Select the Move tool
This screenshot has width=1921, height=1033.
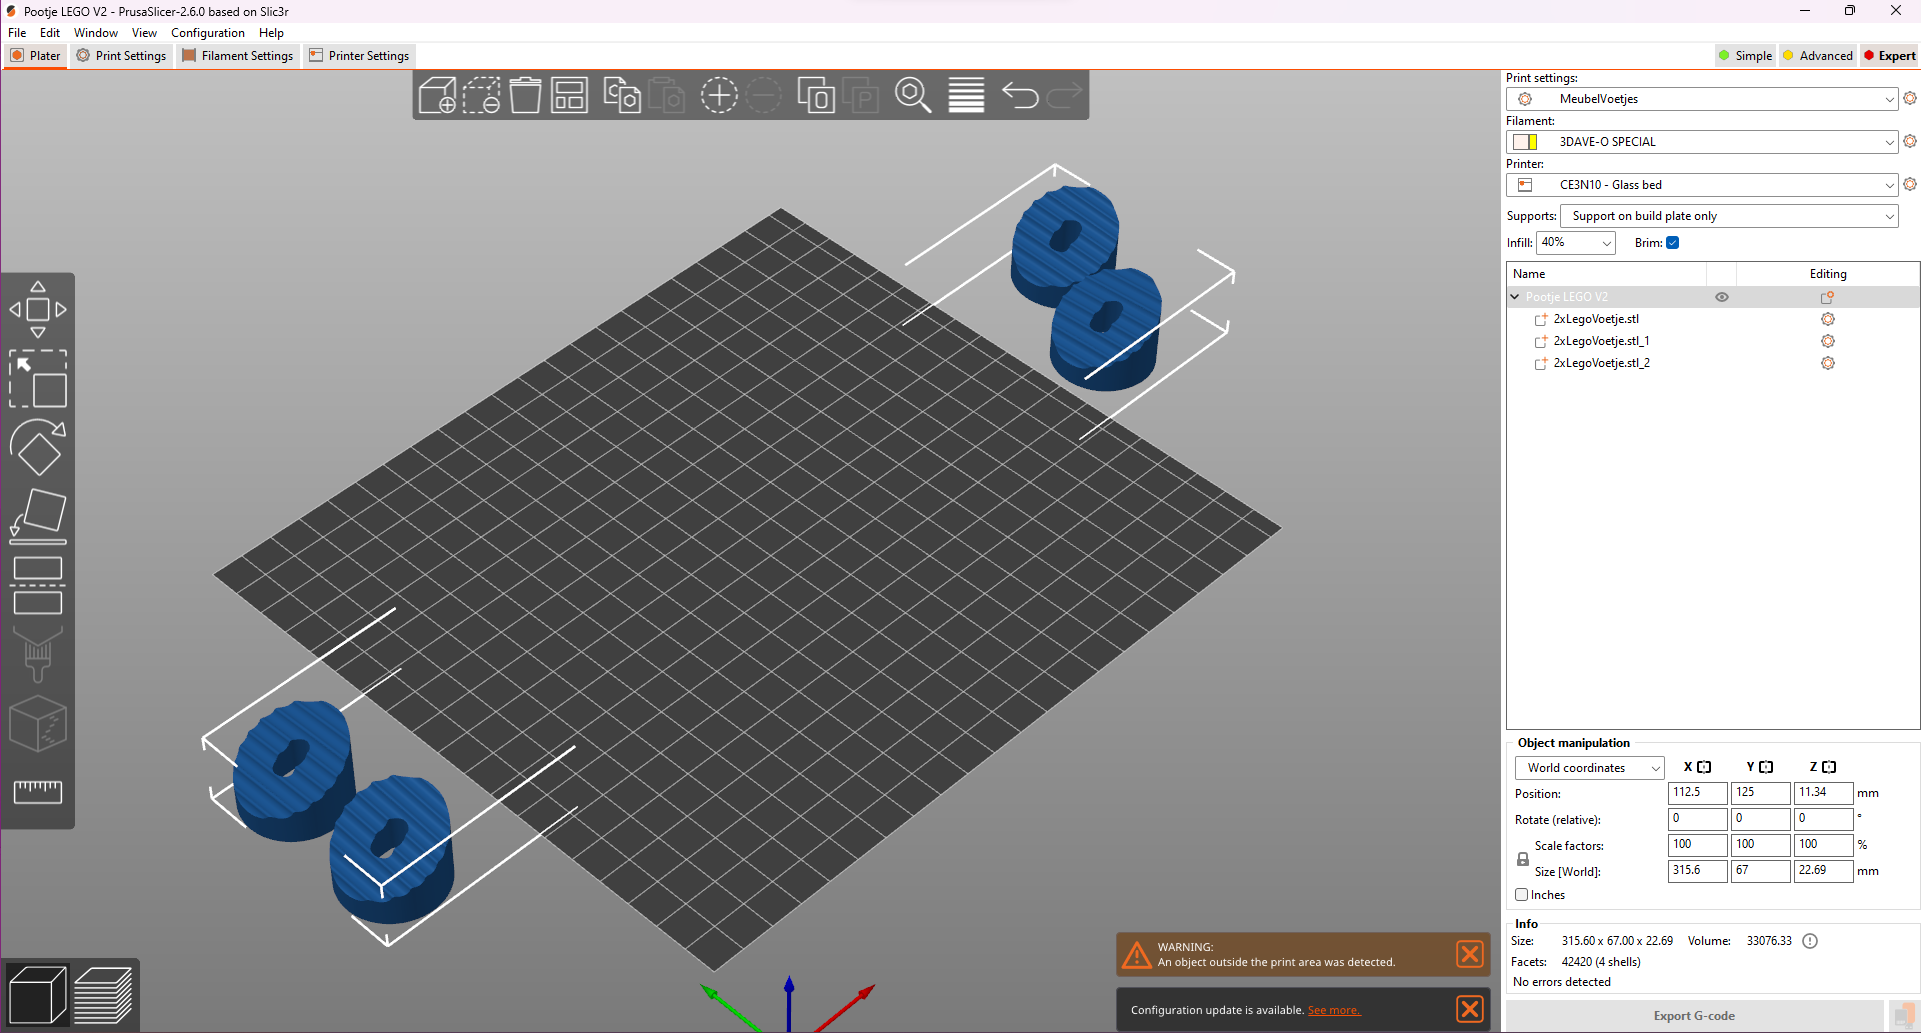pyautogui.click(x=37, y=309)
